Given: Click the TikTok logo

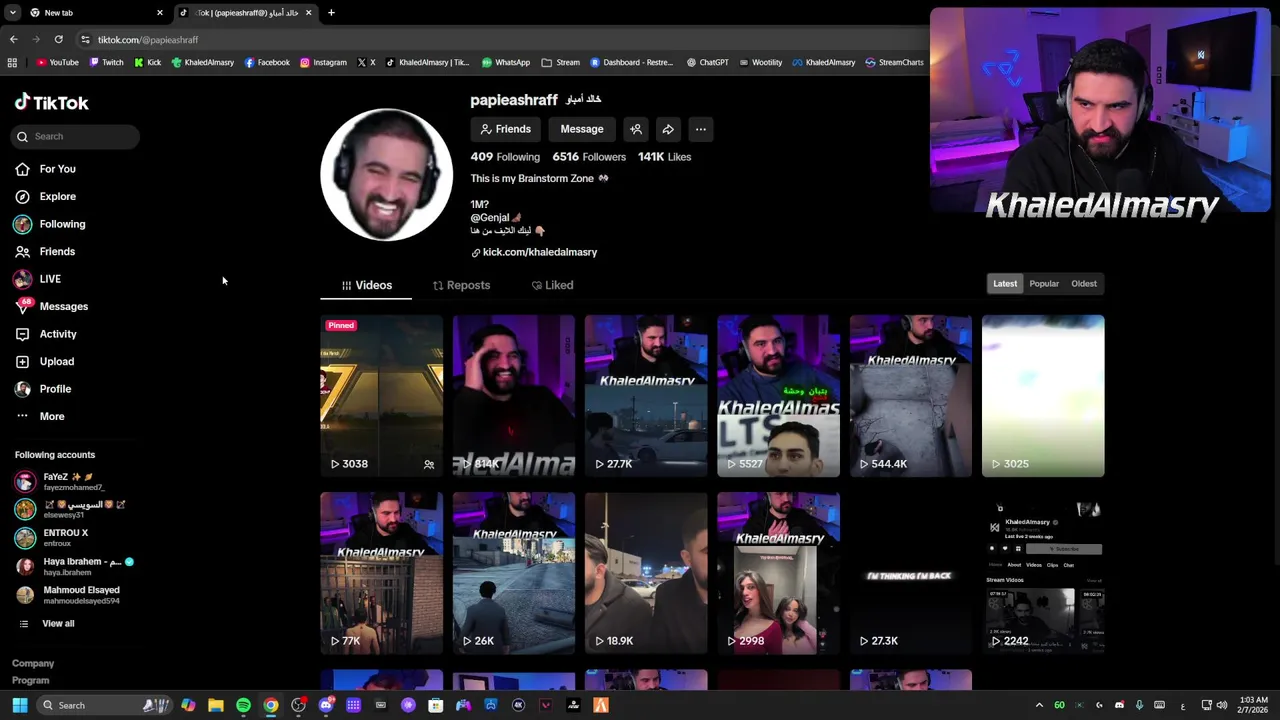Looking at the screenshot, I should click(51, 102).
